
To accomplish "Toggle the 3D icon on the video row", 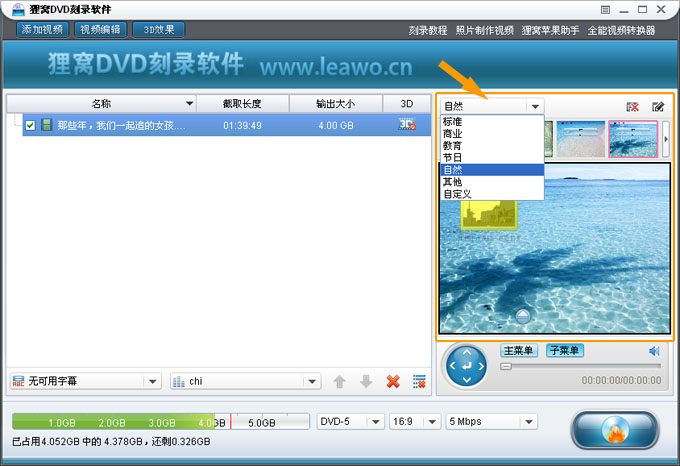I will tap(407, 125).
